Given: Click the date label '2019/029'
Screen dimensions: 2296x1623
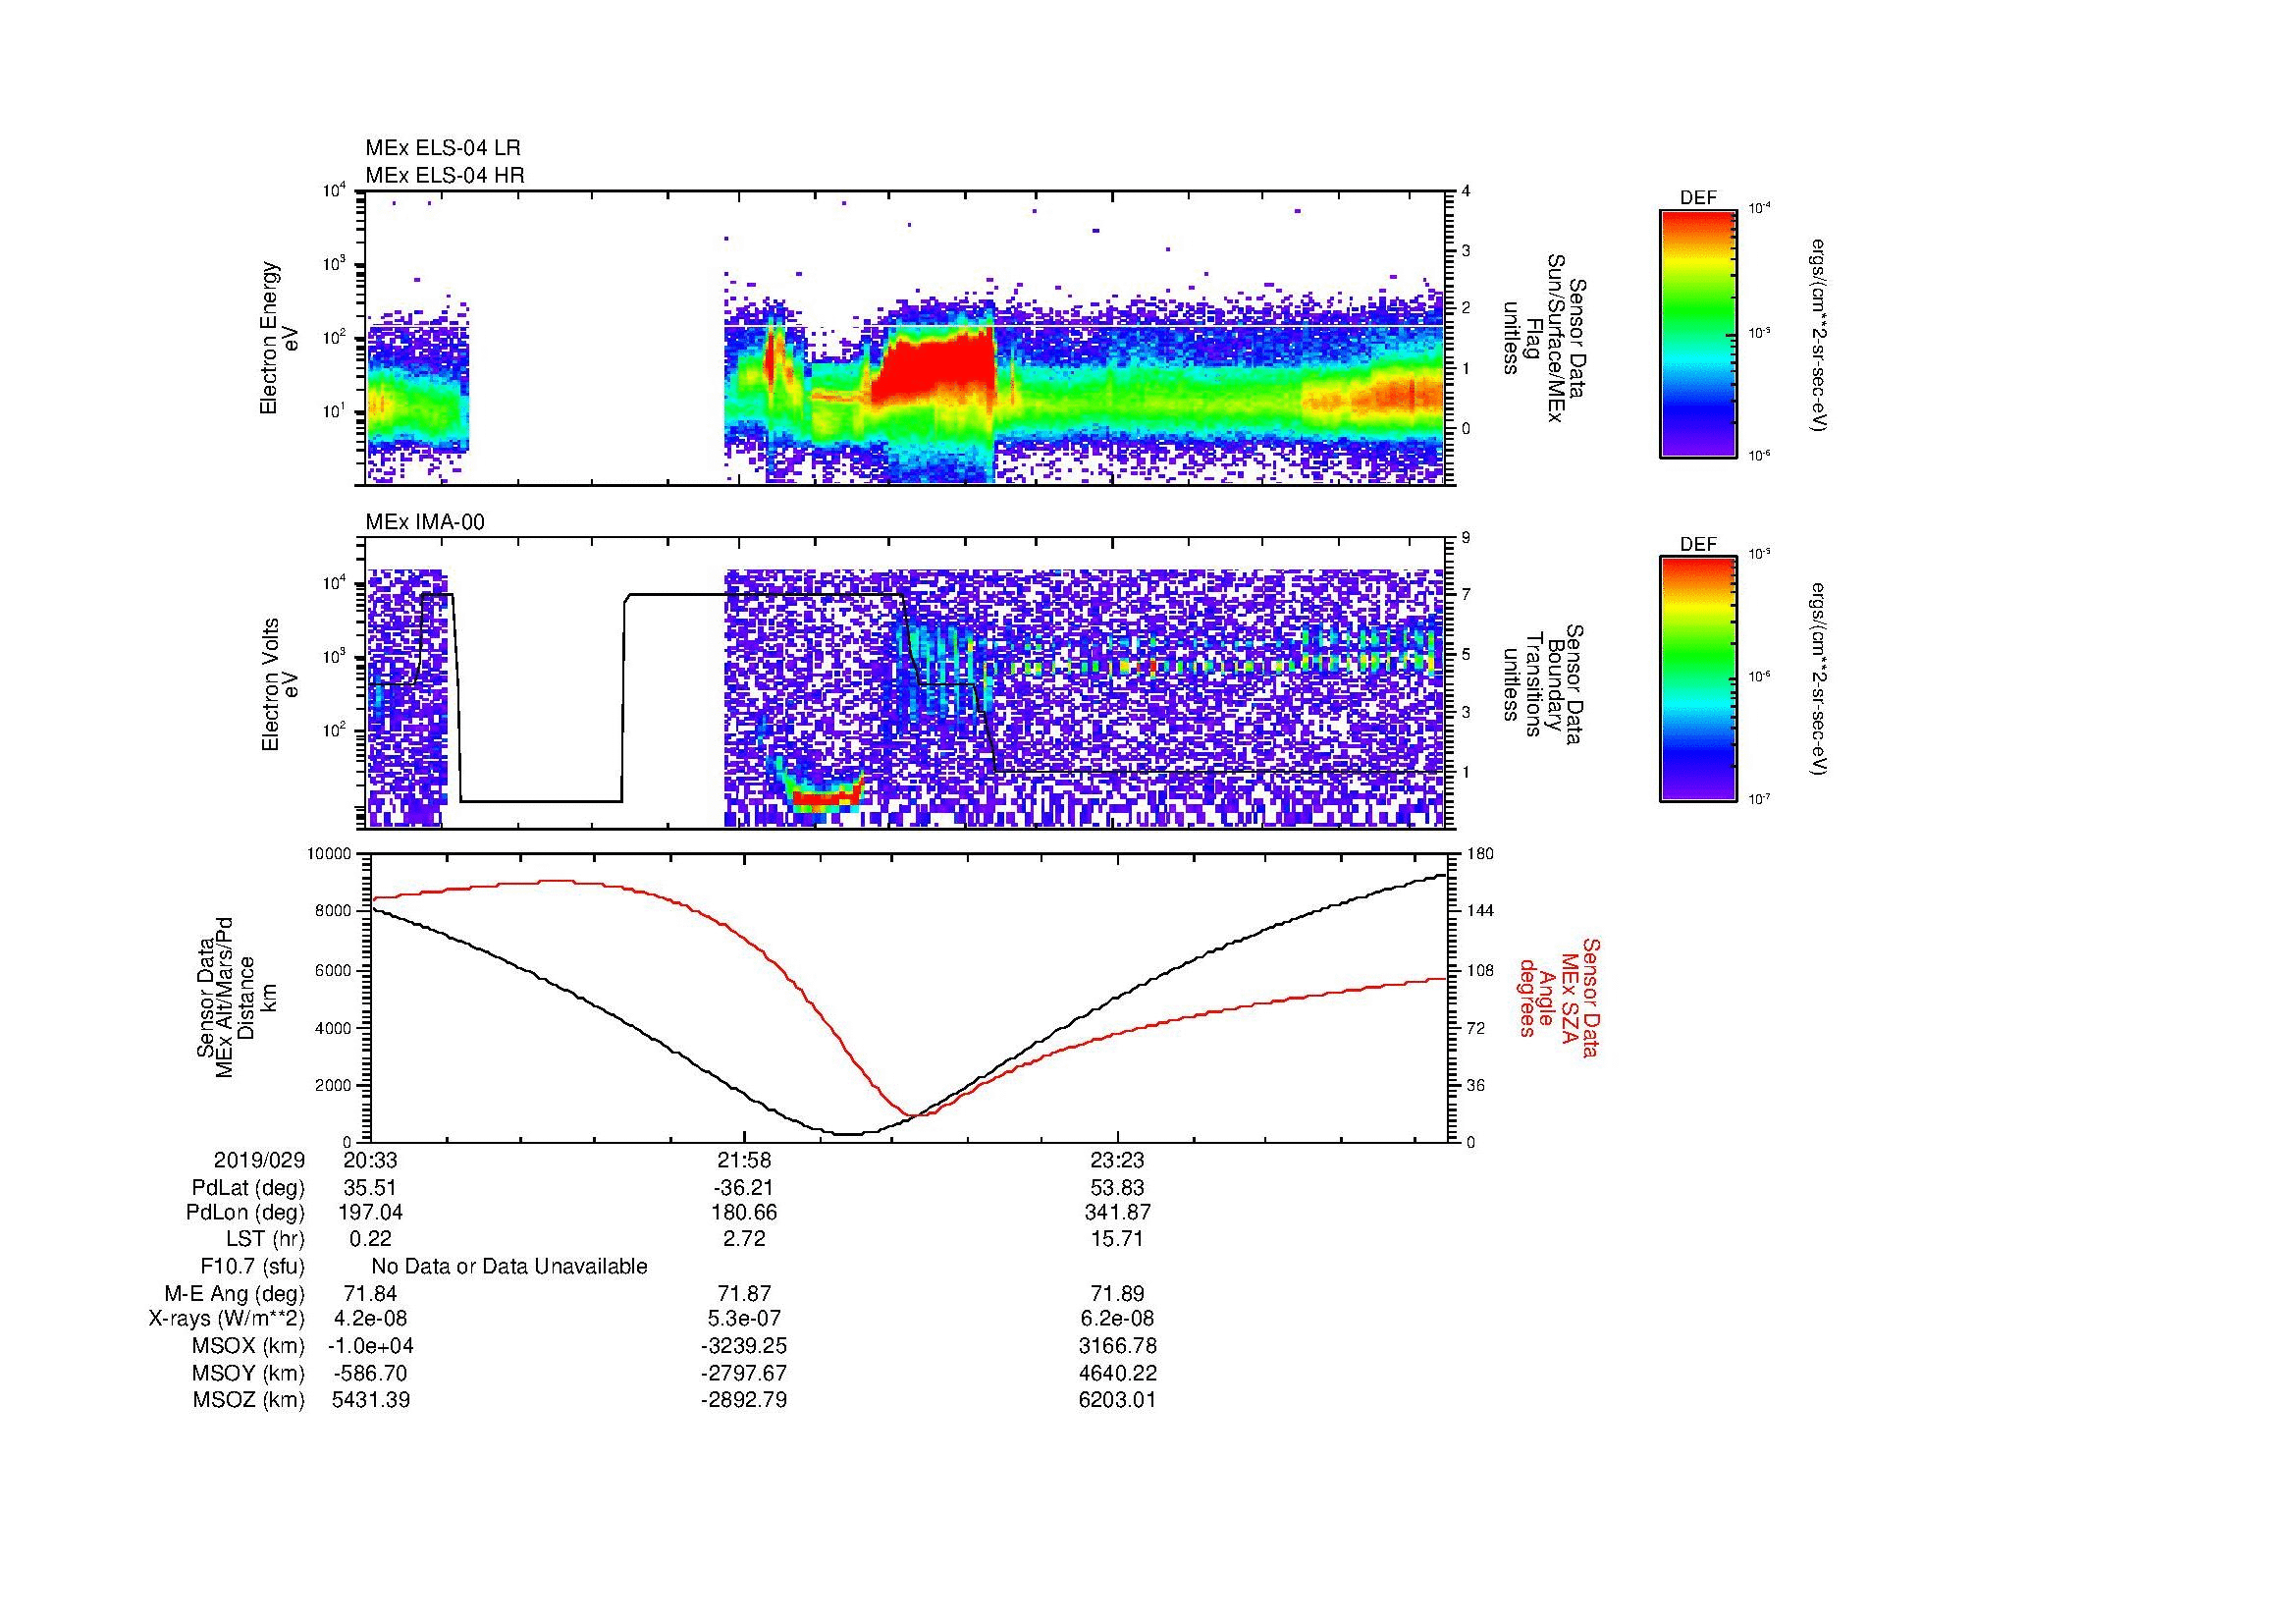Looking at the screenshot, I should (x=259, y=1161).
